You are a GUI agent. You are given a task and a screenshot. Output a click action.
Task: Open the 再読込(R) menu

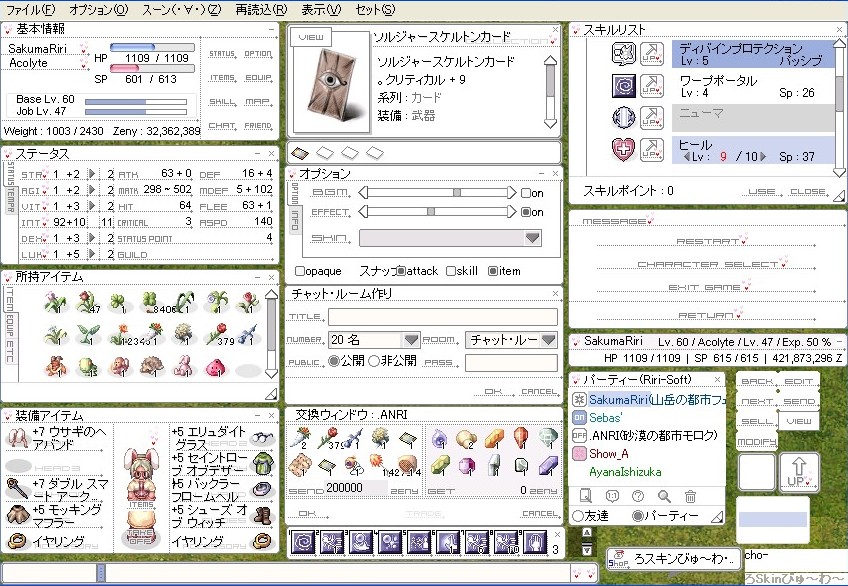click(x=261, y=9)
